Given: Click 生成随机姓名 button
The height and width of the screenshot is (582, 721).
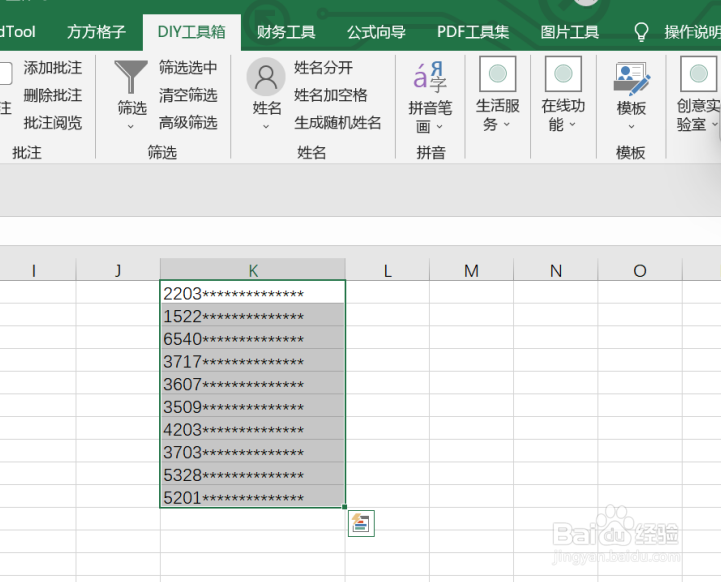Looking at the screenshot, I should pos(338,123).
